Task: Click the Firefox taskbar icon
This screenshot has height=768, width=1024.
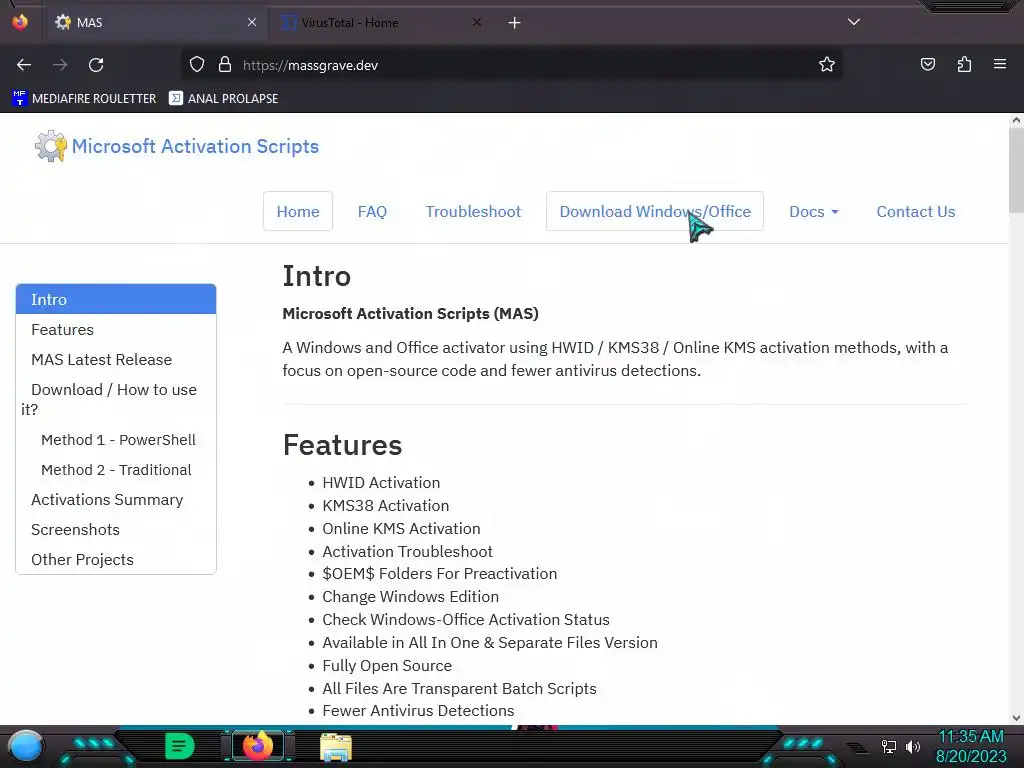Action: point(258,746)
